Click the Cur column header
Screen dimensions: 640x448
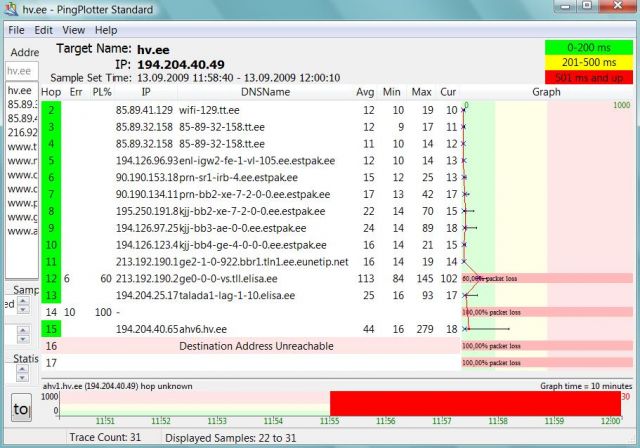point(448,92)
